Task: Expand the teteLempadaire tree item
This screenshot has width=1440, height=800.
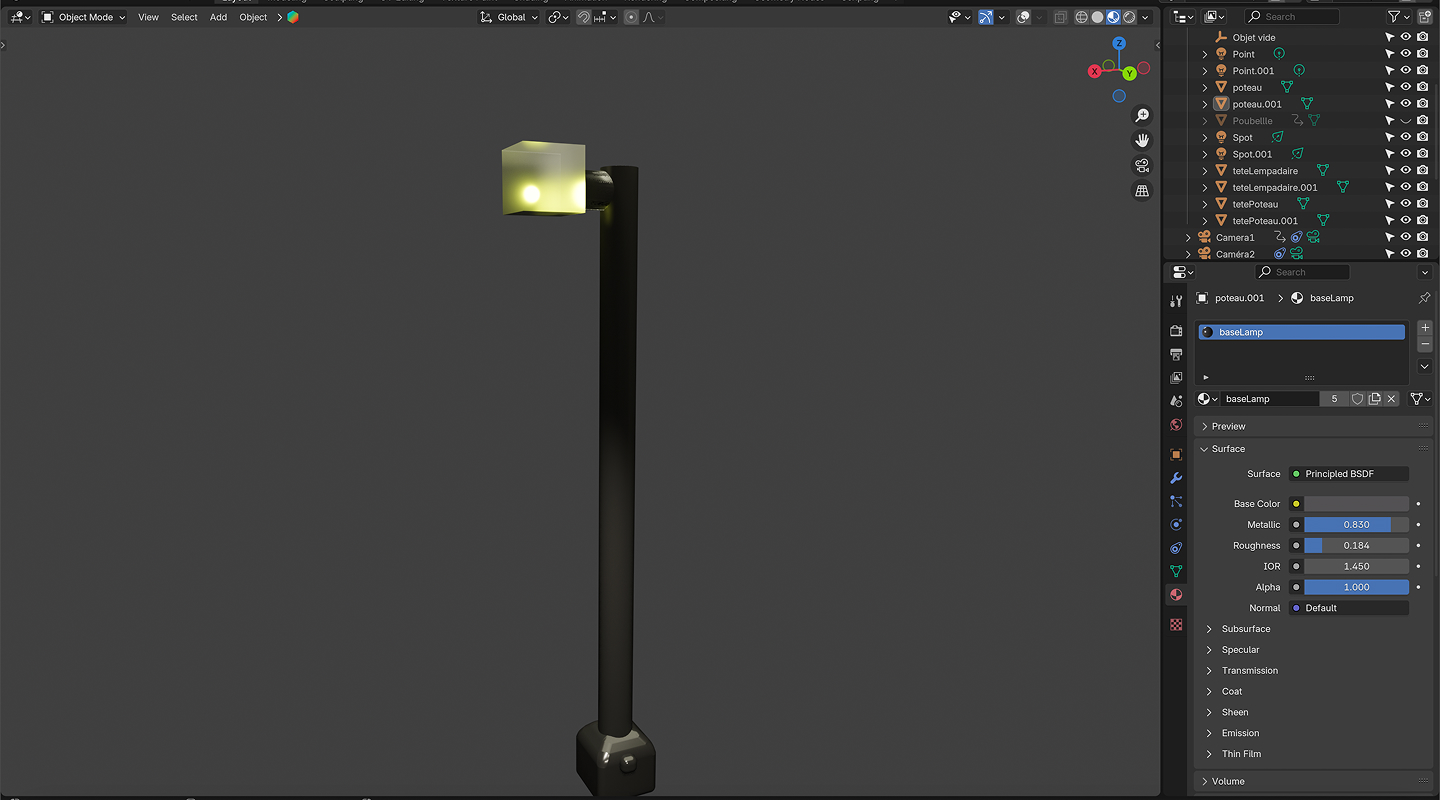Action: [1205, 171]
